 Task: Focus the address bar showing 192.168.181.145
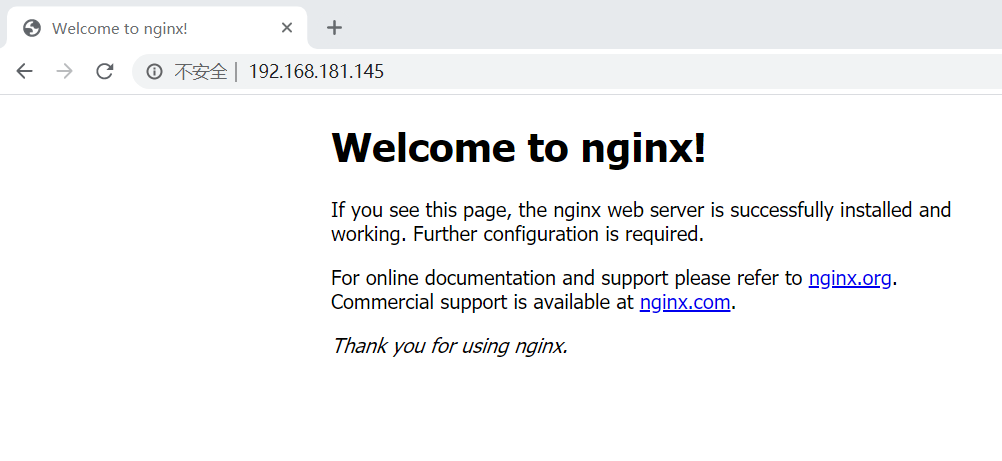click(x=566, y=72)
